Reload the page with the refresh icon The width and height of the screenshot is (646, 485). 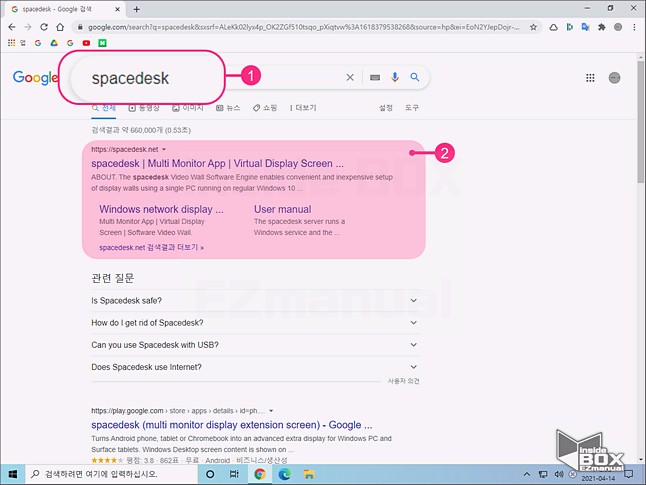[44, 27]
